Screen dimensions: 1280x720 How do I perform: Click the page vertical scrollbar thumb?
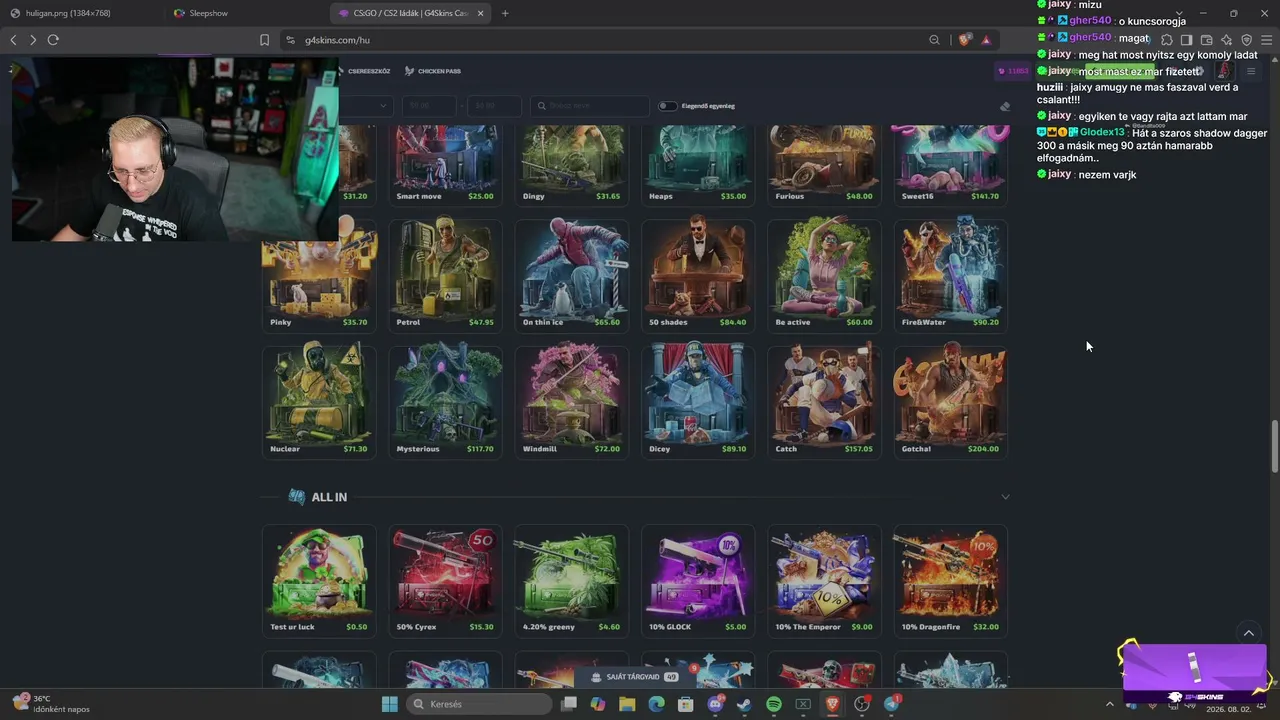point(1274,447)
